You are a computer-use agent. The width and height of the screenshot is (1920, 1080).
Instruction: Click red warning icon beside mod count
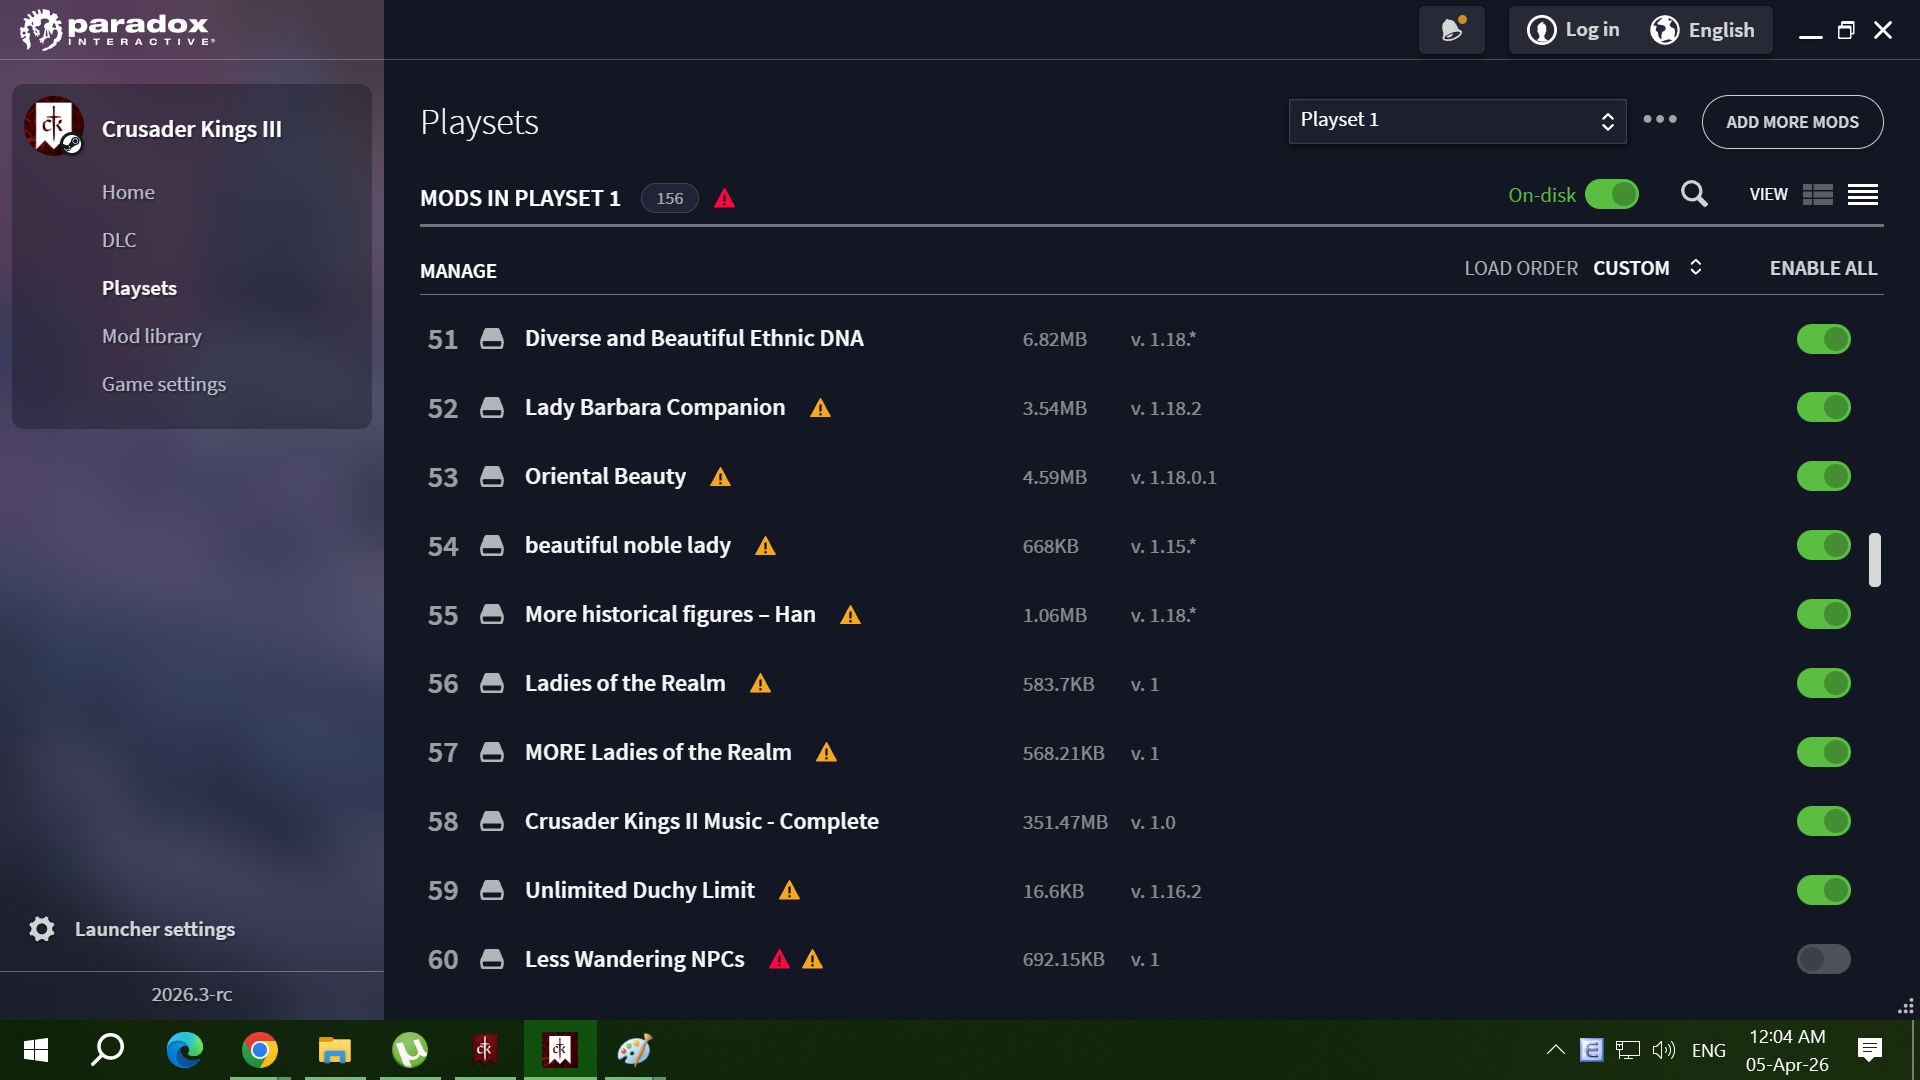[x=725, y=198]
